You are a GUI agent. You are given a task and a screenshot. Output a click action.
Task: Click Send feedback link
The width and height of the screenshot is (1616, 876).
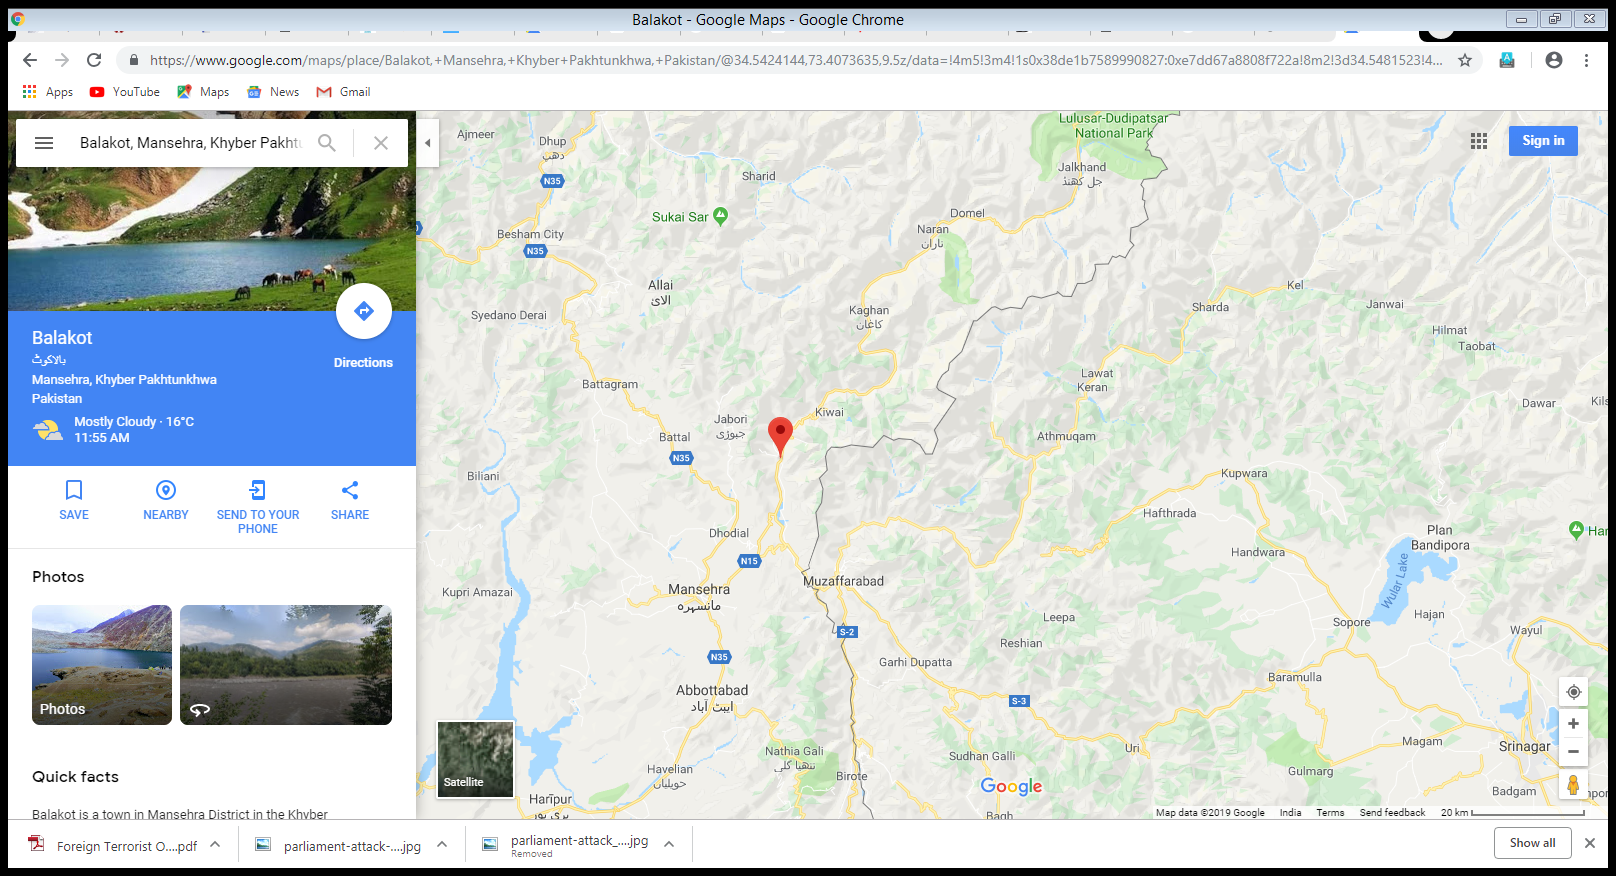click(1392, 813)
